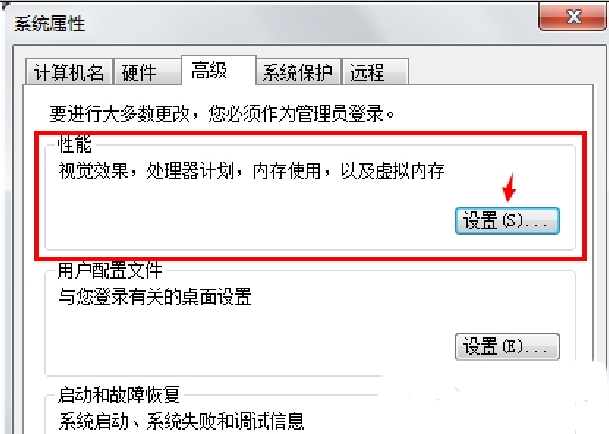Image resolution: width=609 pixels, height=434 pixels.
Task: Select the 高级 tab
Action: (x=218, y=70)
